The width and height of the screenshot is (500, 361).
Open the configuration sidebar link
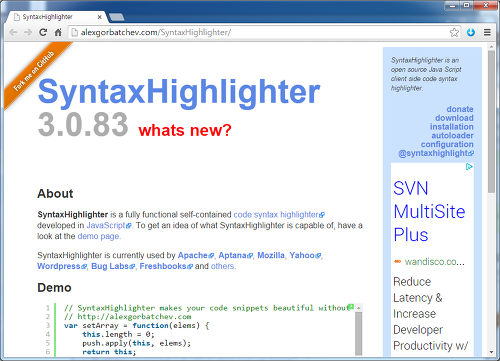pyautogui.click(x=447, y=144)
